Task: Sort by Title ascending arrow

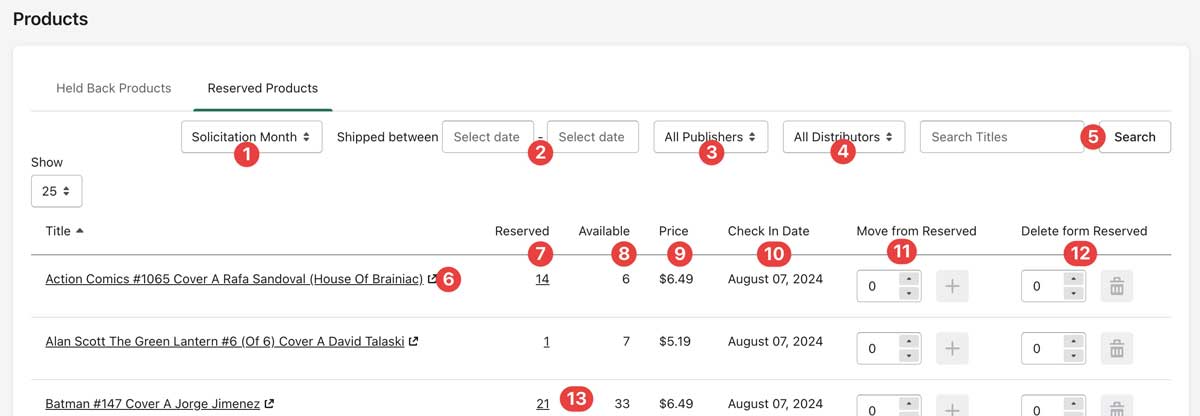Action: [x=80, y=231]
